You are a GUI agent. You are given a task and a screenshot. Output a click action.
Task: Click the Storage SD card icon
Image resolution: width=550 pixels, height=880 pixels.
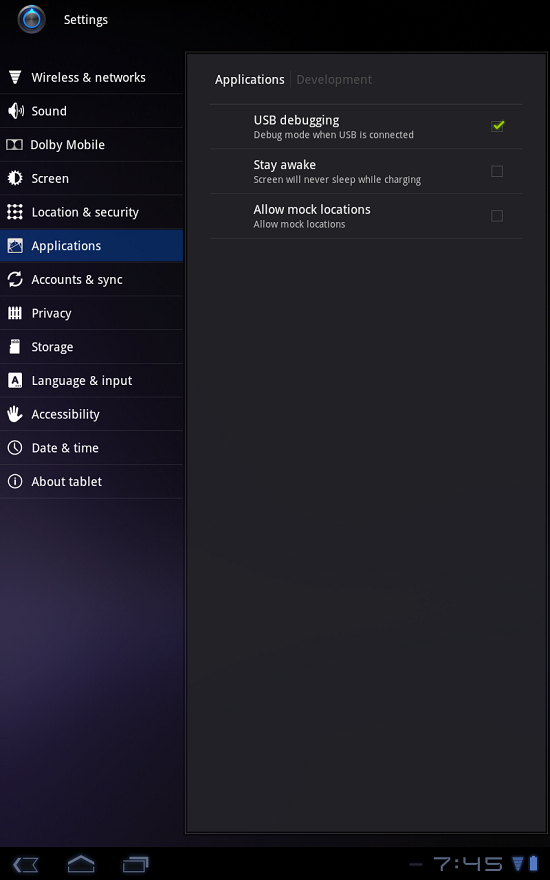point(15,347)
